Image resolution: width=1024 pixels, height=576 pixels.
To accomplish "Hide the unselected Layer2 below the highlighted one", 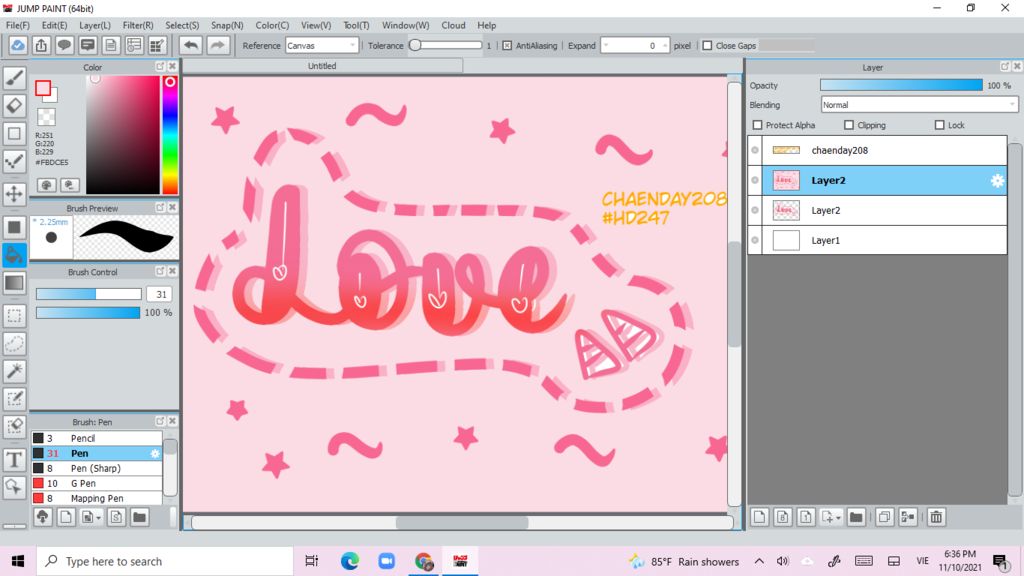I will pyautogui.click(x=755, y=210).
